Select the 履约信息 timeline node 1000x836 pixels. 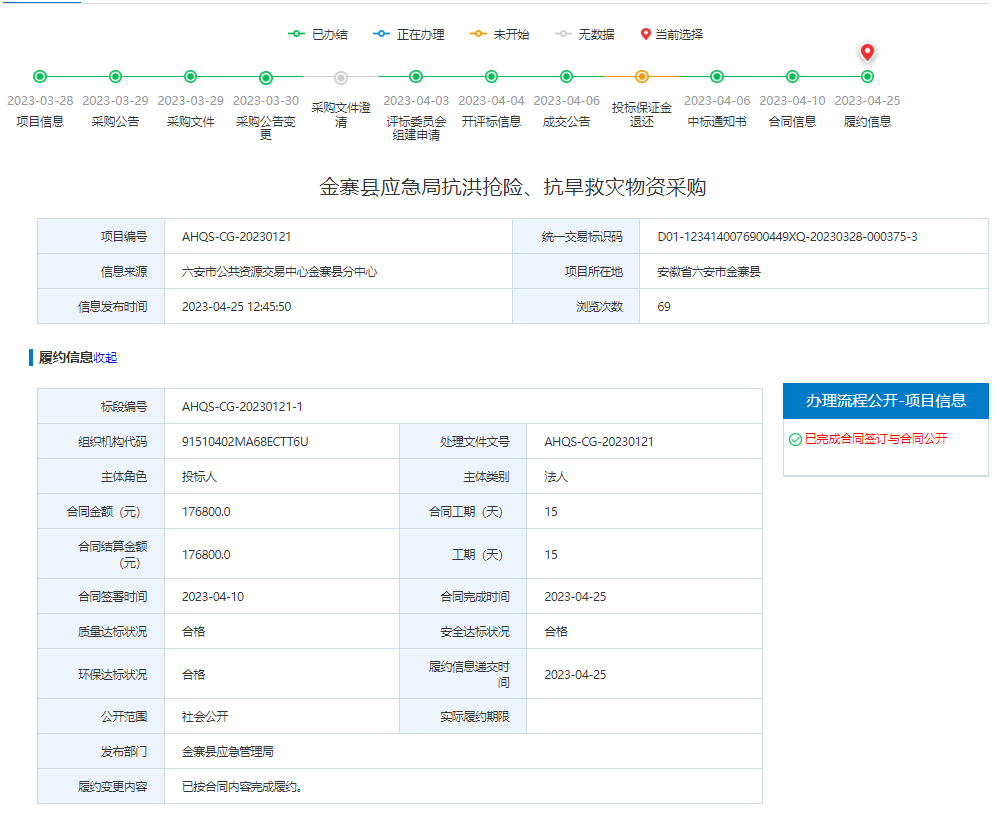point(867,77)
